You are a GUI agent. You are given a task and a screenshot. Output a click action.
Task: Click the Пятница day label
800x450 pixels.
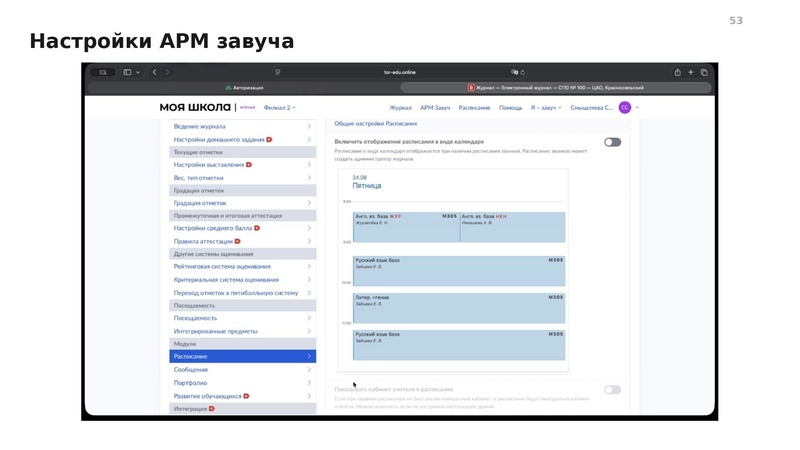367,186
